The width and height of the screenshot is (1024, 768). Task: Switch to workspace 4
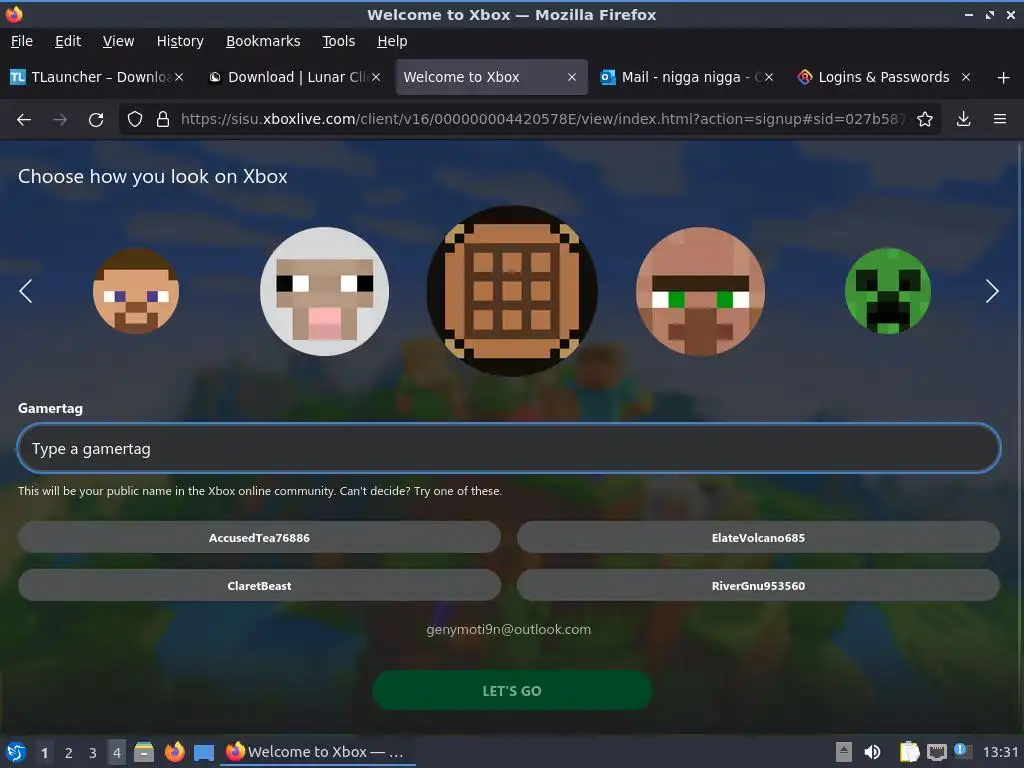pos(117,753)
